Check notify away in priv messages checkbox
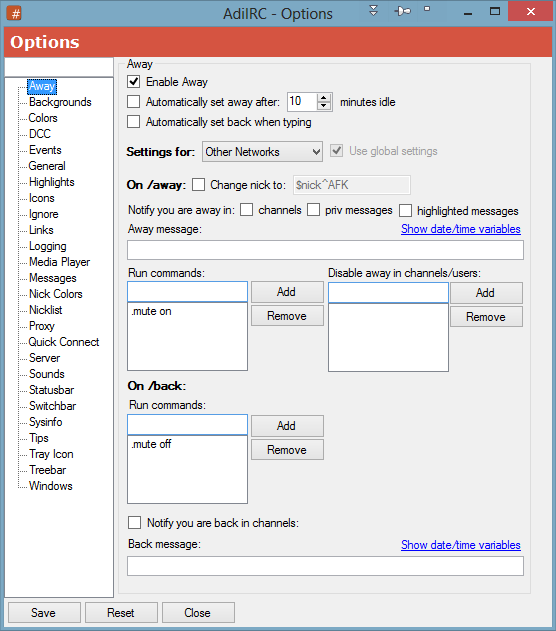This screenshot has width=556, height=631. point(313,210)
